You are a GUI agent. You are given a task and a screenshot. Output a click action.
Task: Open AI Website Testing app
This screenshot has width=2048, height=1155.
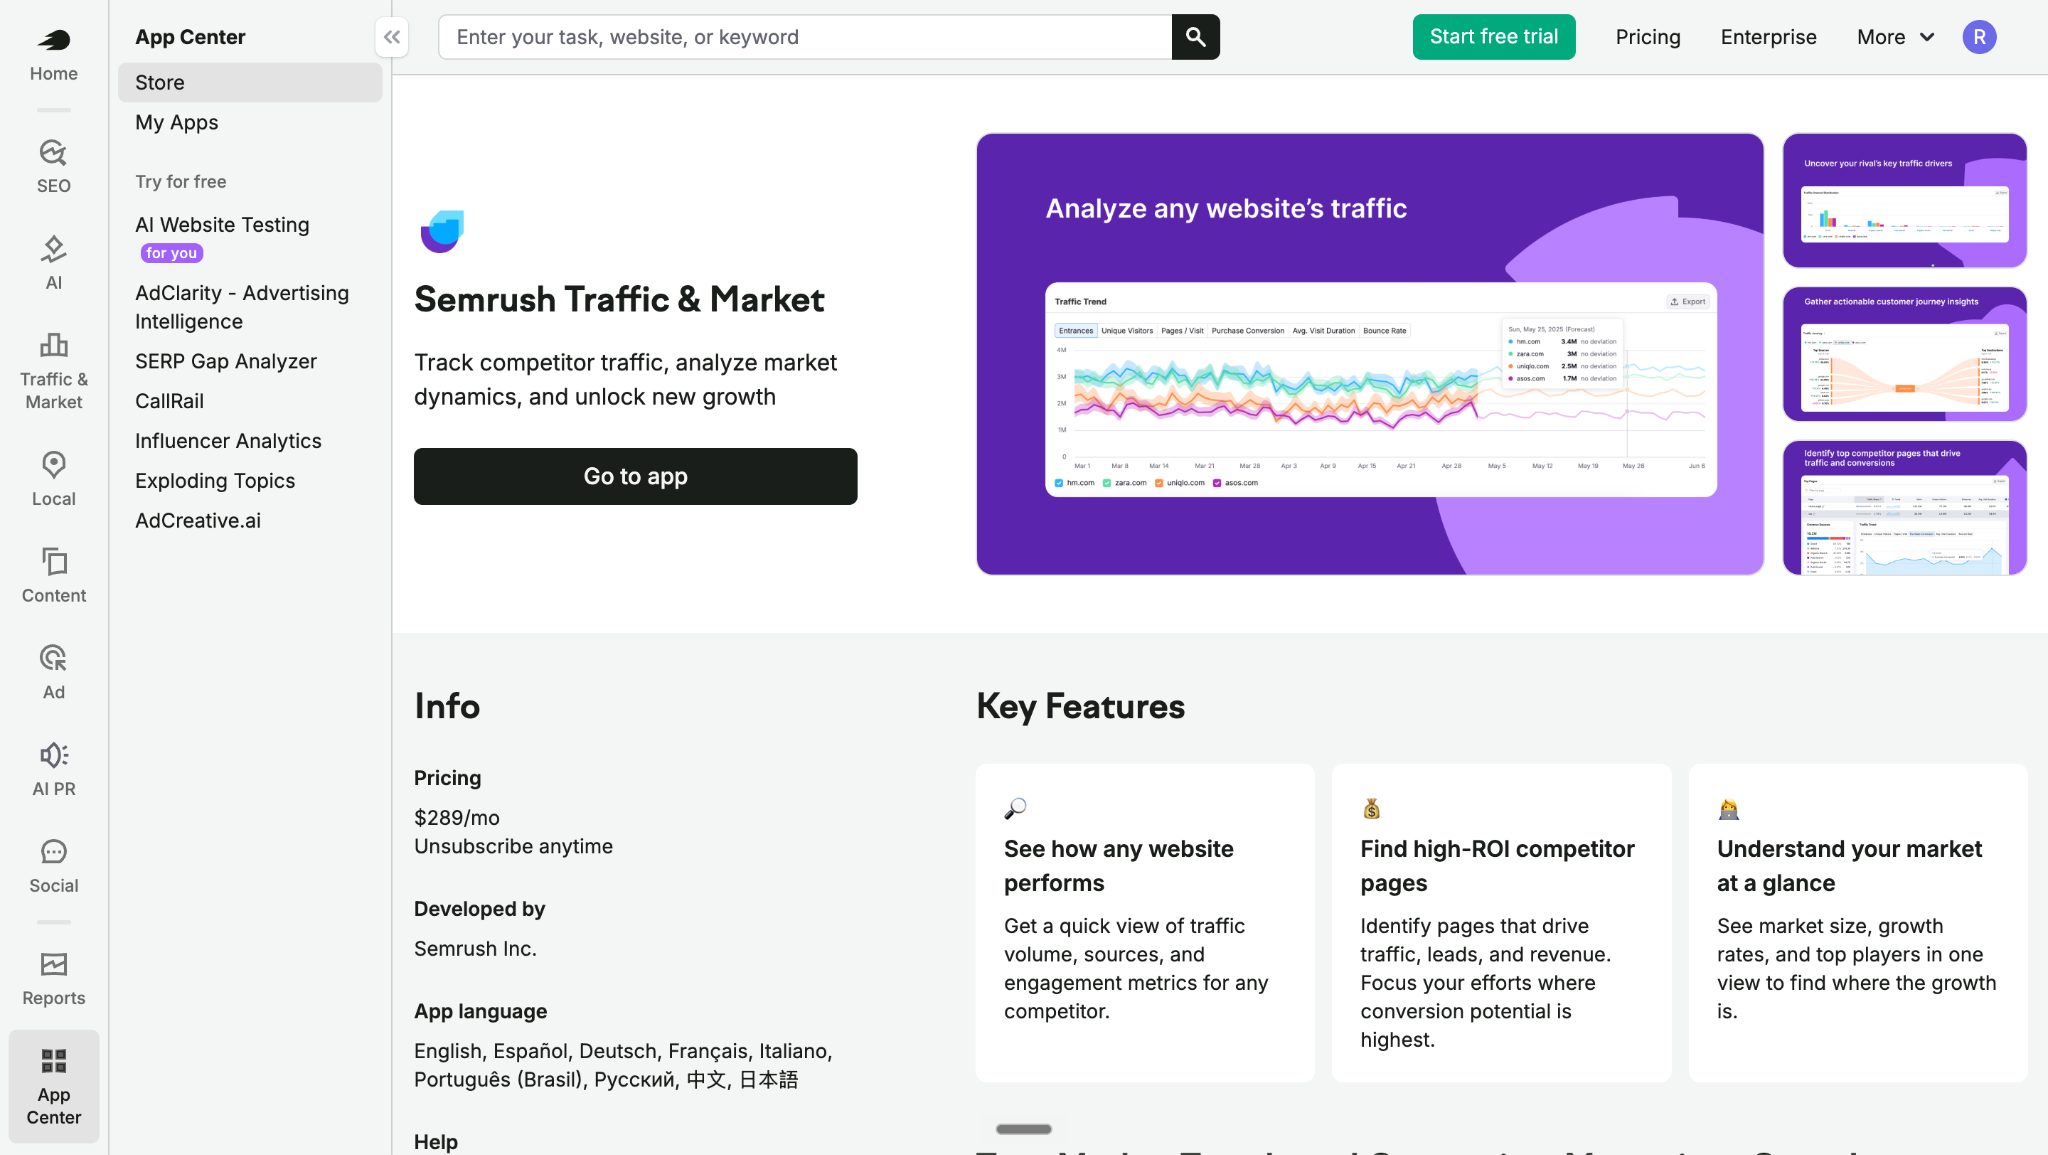pyautogui.click(x=222, y=225)
